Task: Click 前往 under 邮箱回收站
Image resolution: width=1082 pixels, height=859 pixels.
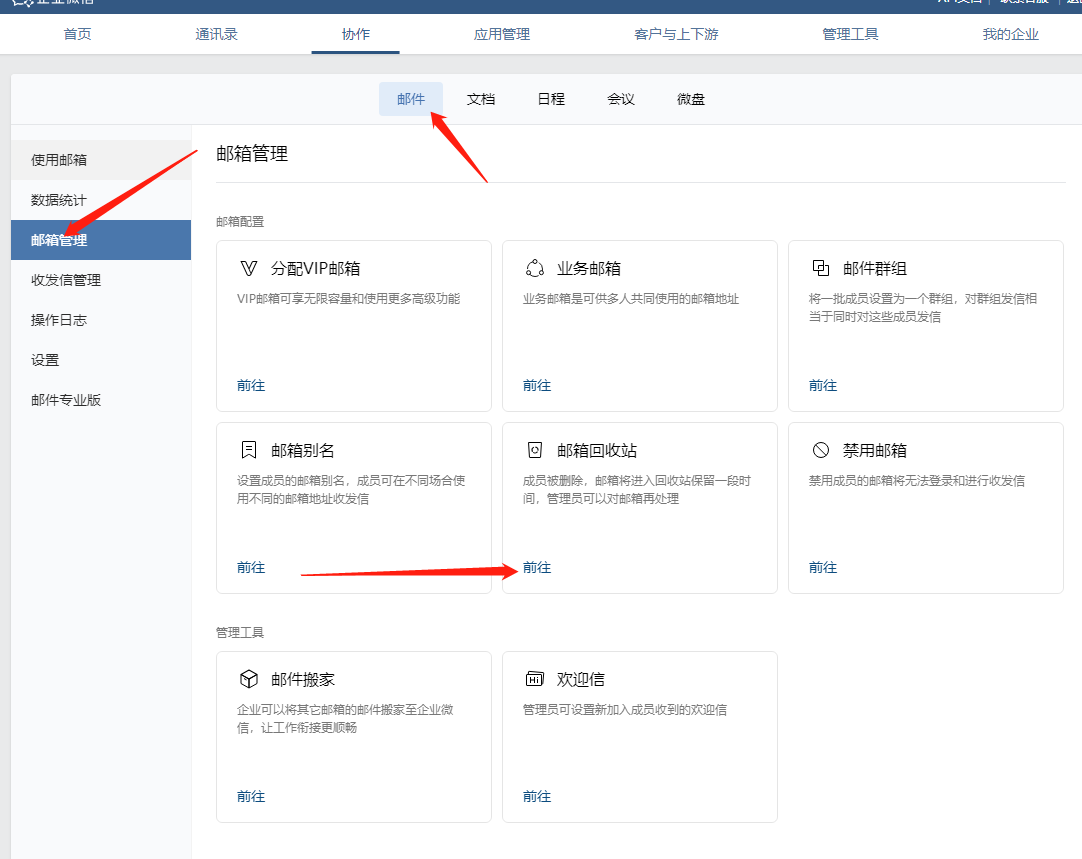Action: pyautogui.click(x=537, y=567)
